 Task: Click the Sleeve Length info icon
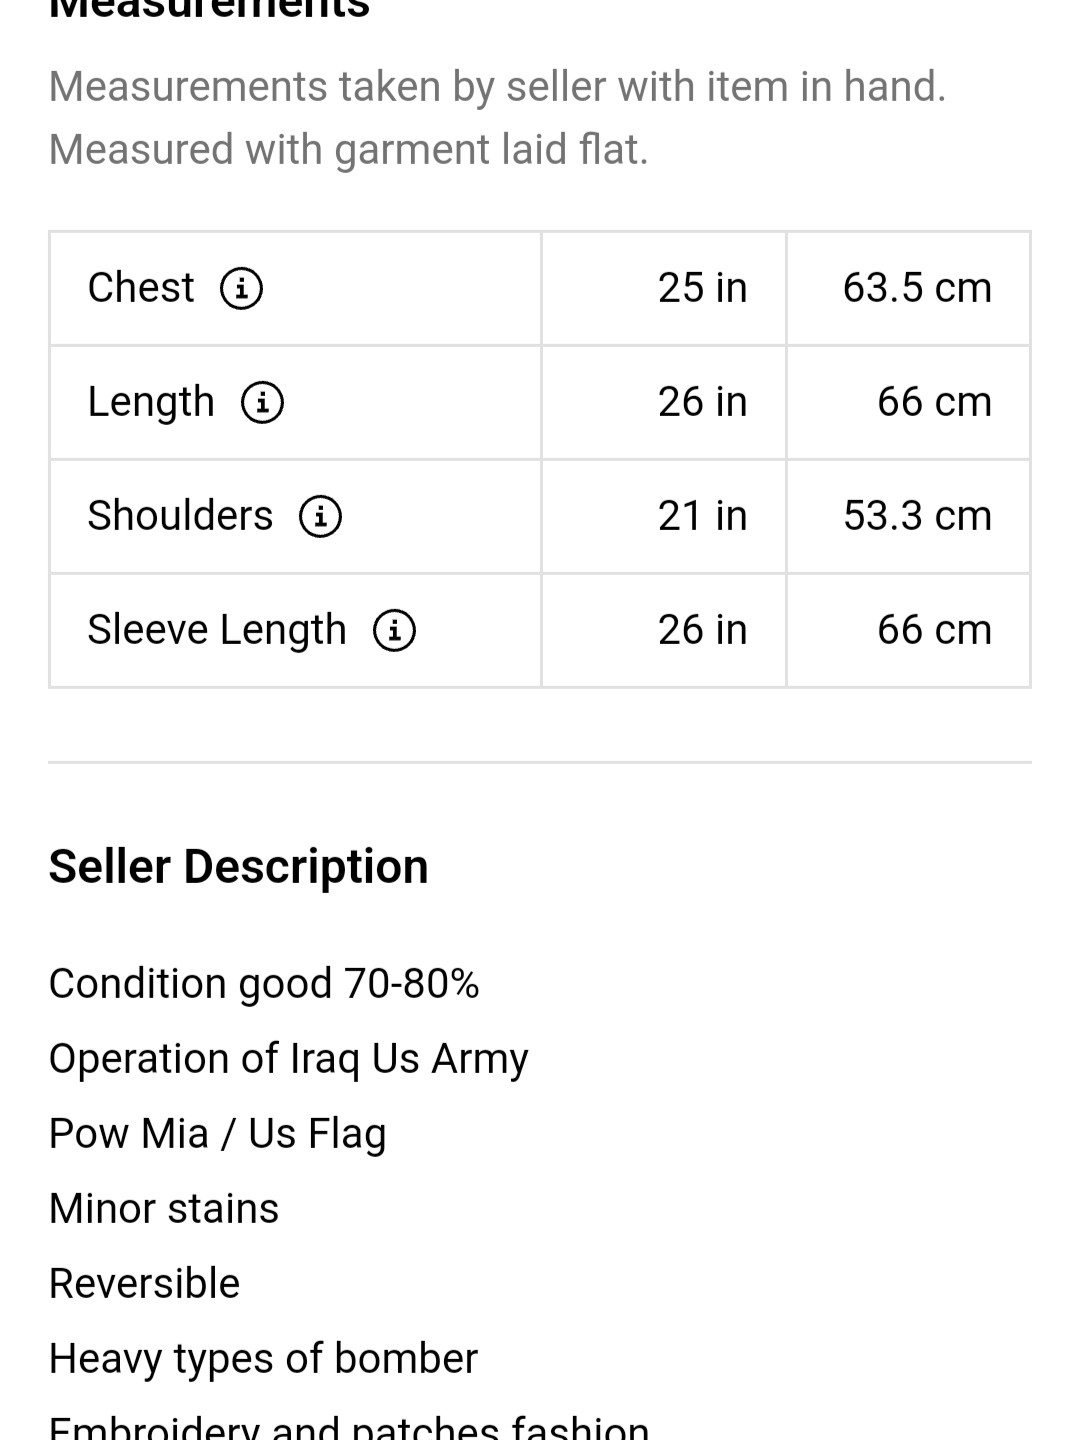tap(394, 631)
